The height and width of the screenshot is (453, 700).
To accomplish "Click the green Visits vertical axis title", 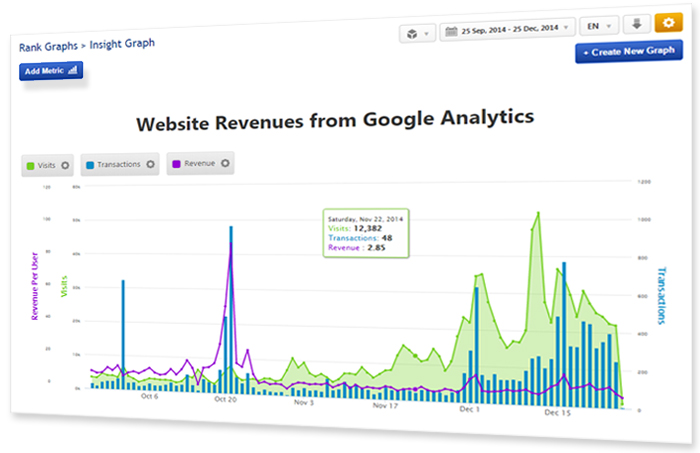I will (64, 286).
